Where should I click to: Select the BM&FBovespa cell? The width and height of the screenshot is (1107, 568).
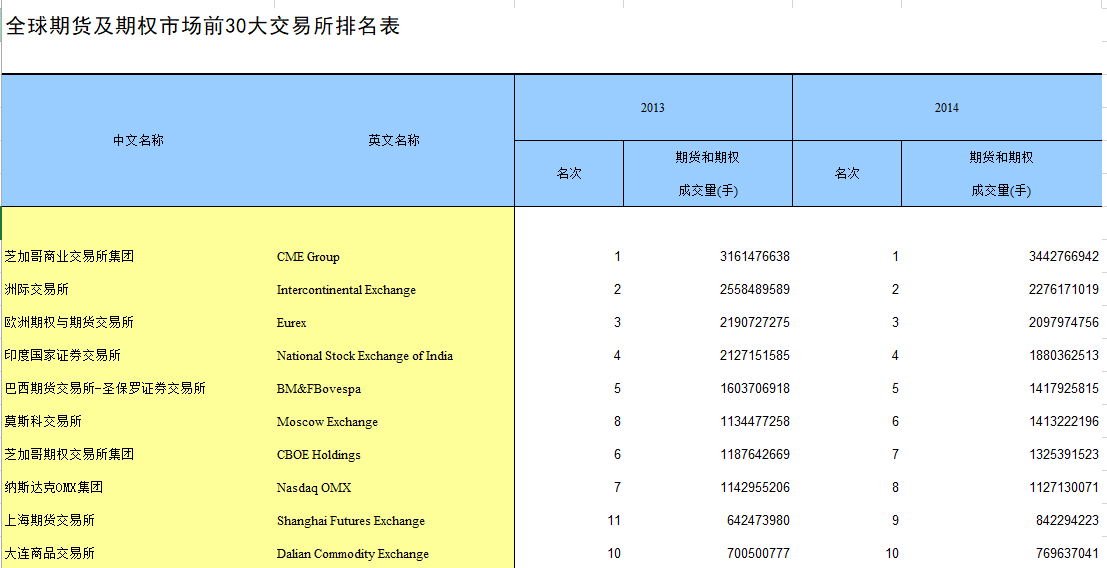[x=319, y=389]
